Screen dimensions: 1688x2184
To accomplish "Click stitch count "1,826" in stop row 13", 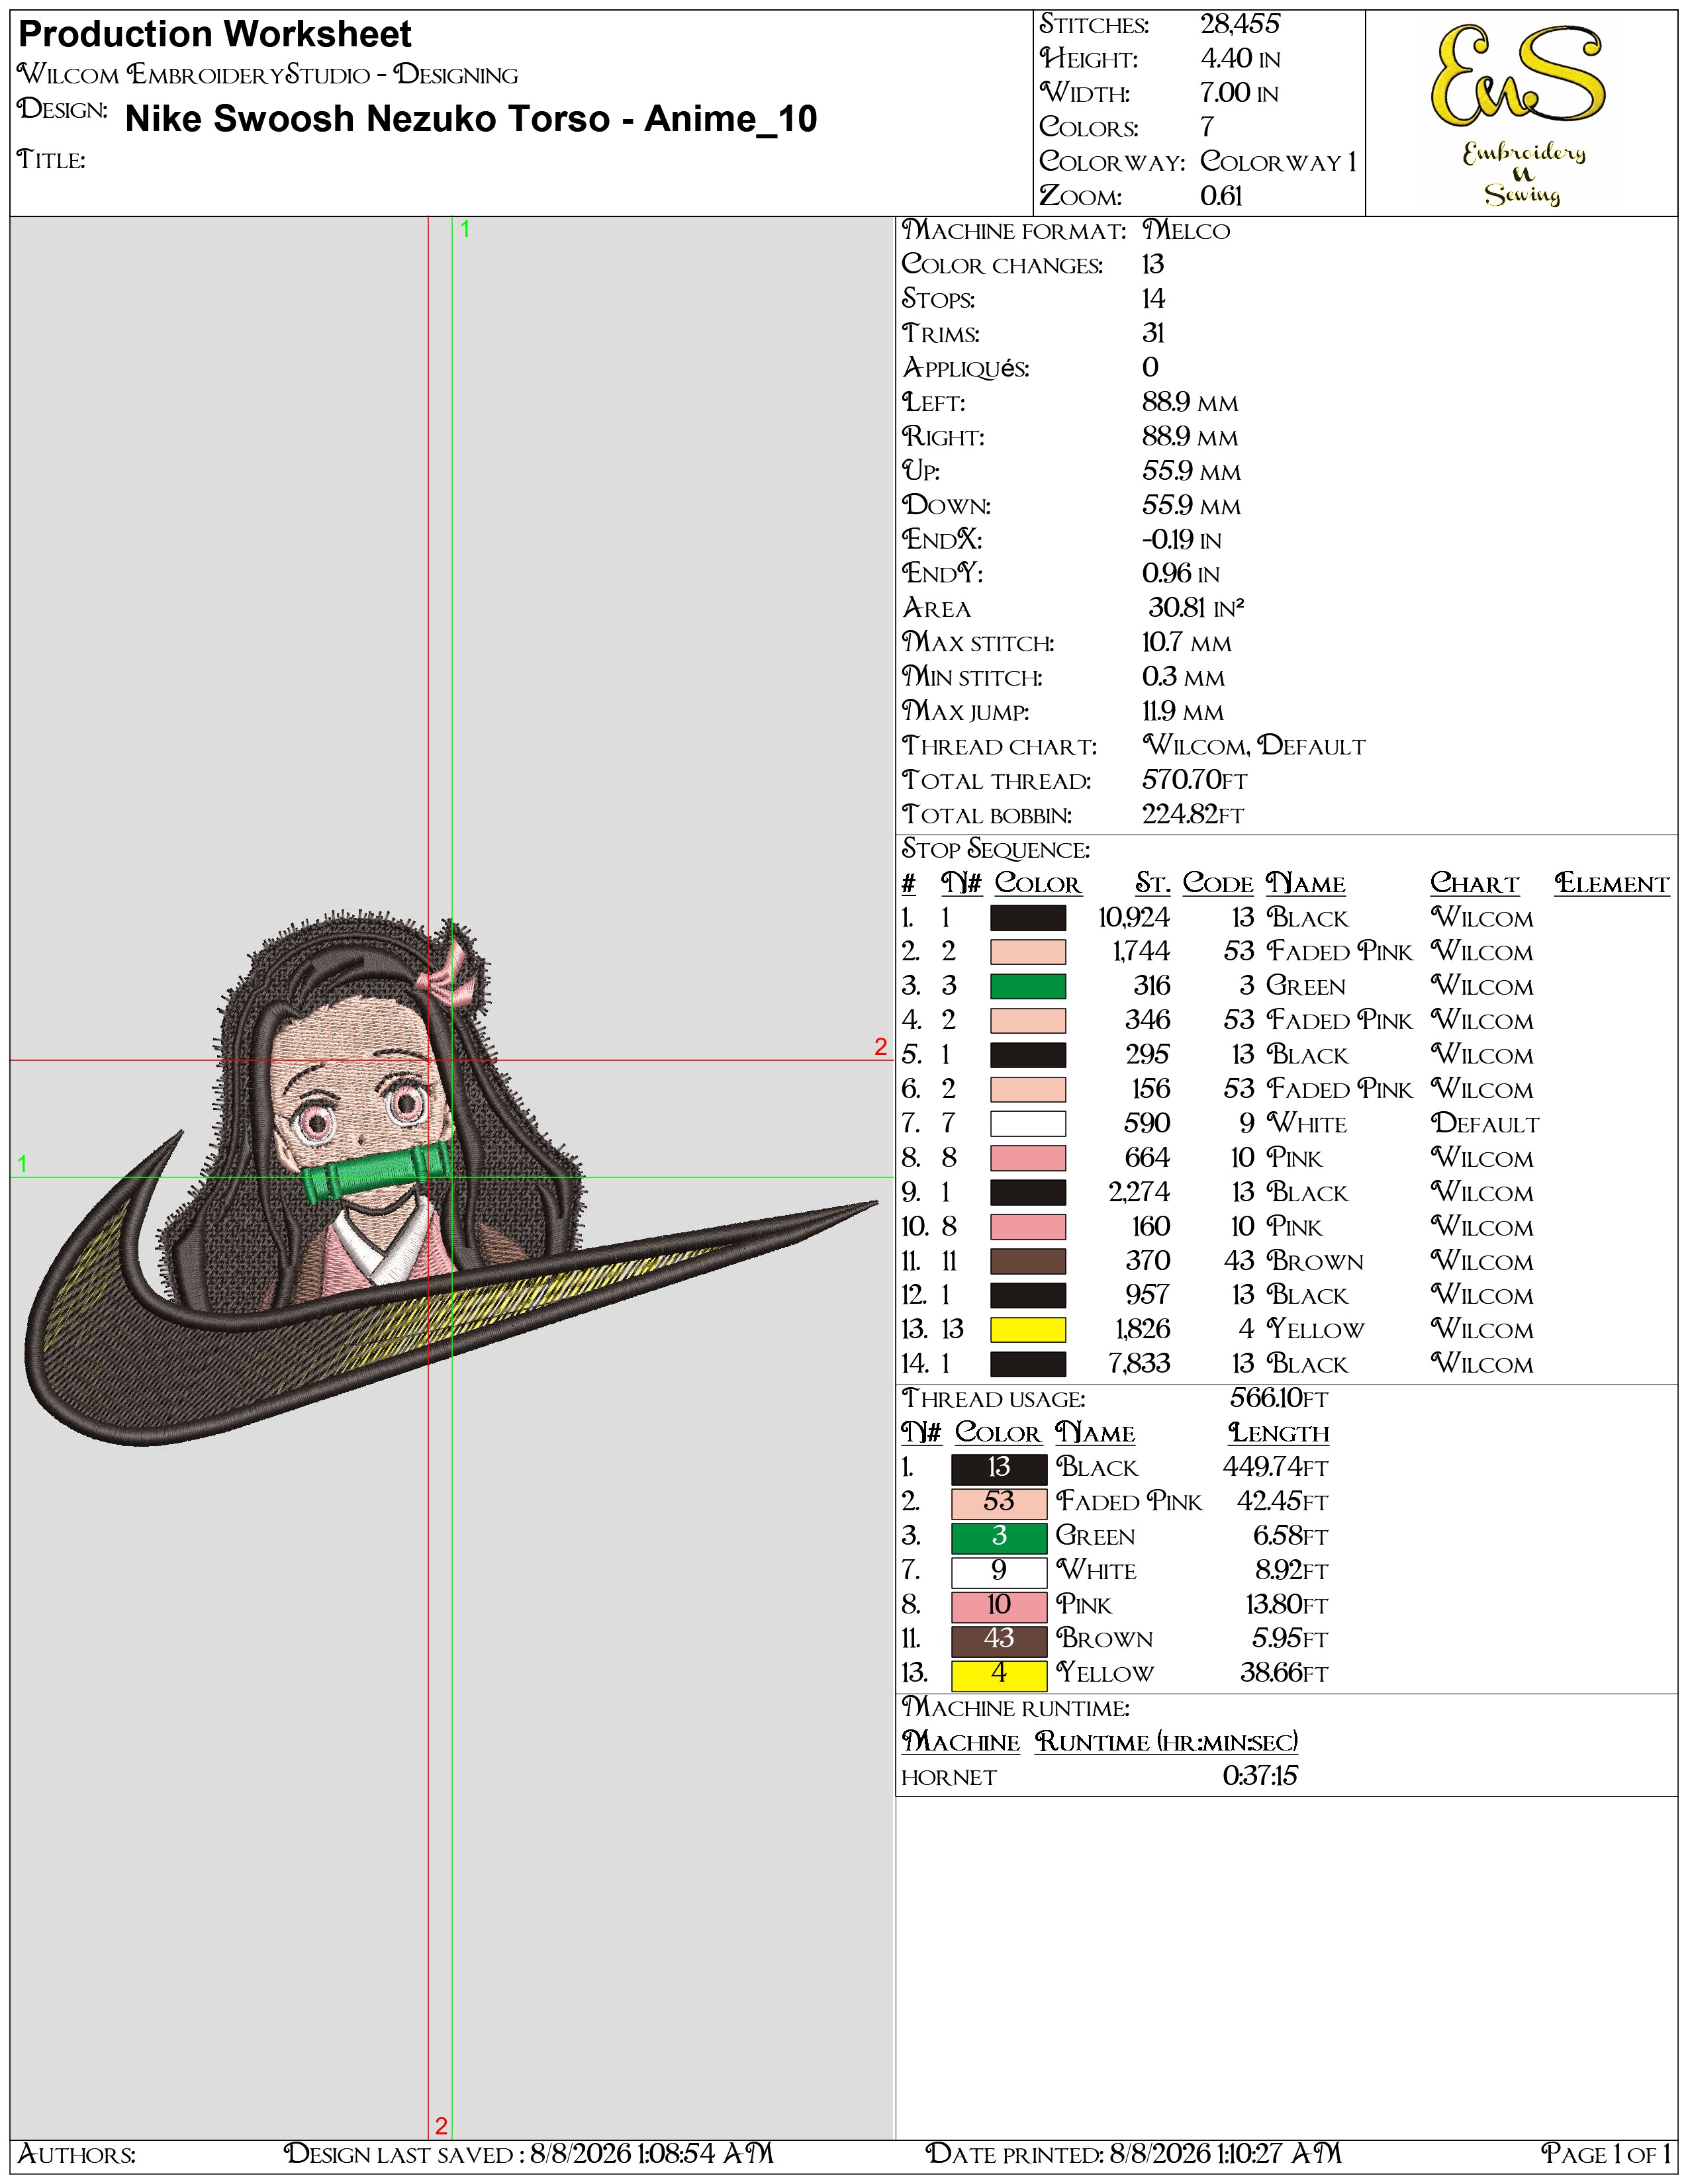I will coord(1142,1330).
